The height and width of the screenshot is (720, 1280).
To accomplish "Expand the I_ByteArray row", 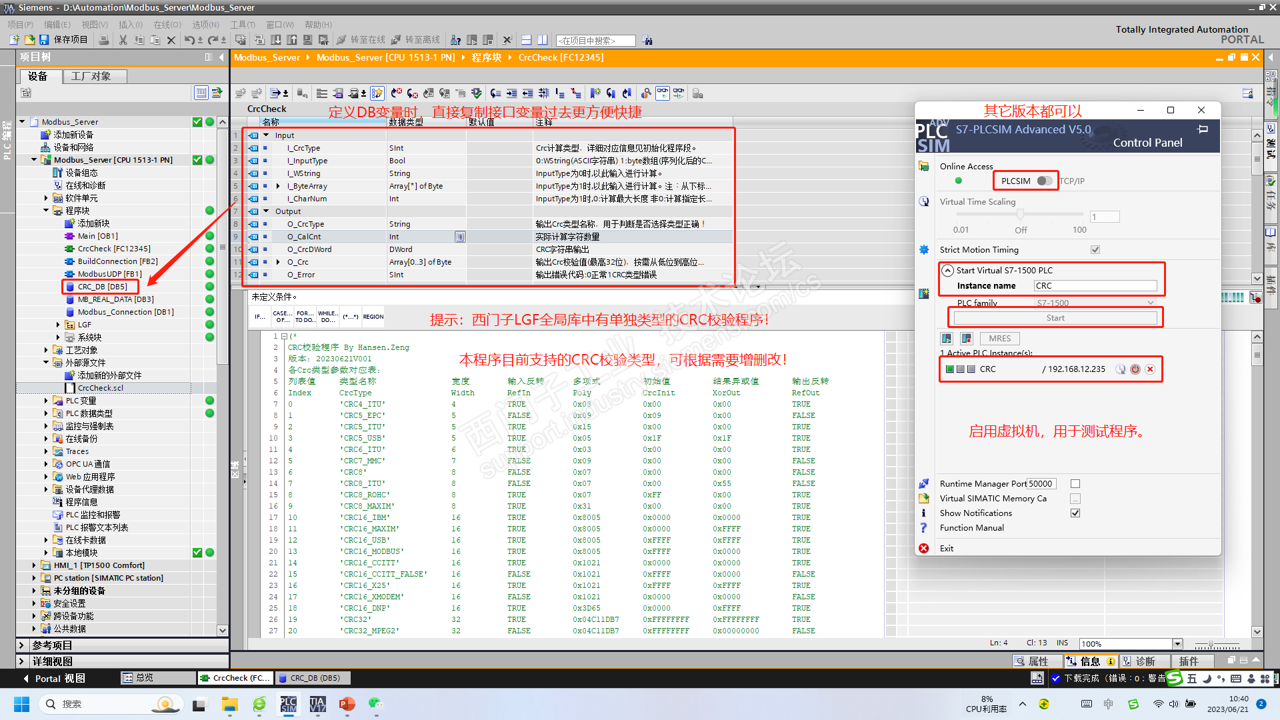I will 278,186.
